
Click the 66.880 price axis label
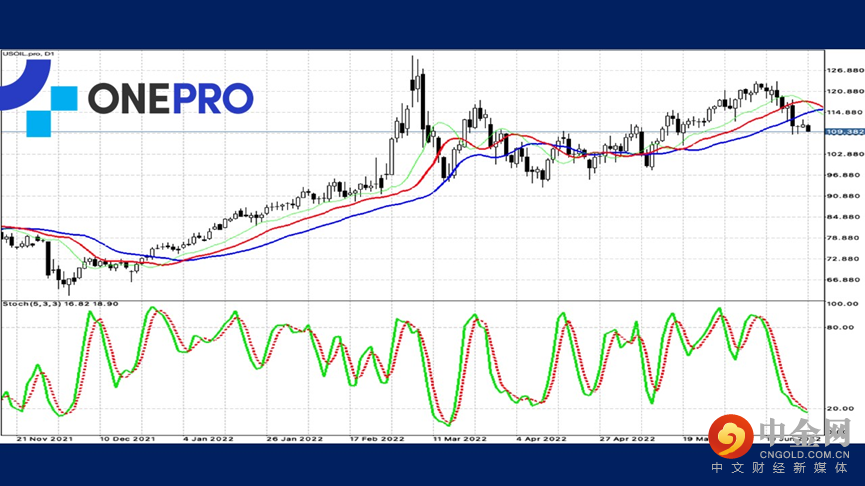coord(845,280)
